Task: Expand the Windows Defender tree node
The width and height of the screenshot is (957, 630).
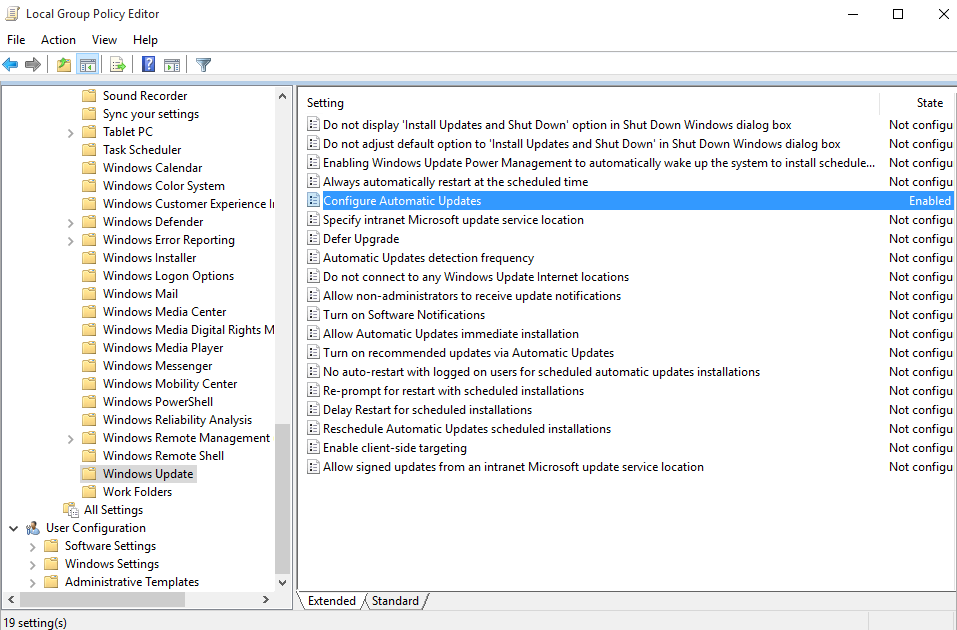Action: click(x=70, y=223)
